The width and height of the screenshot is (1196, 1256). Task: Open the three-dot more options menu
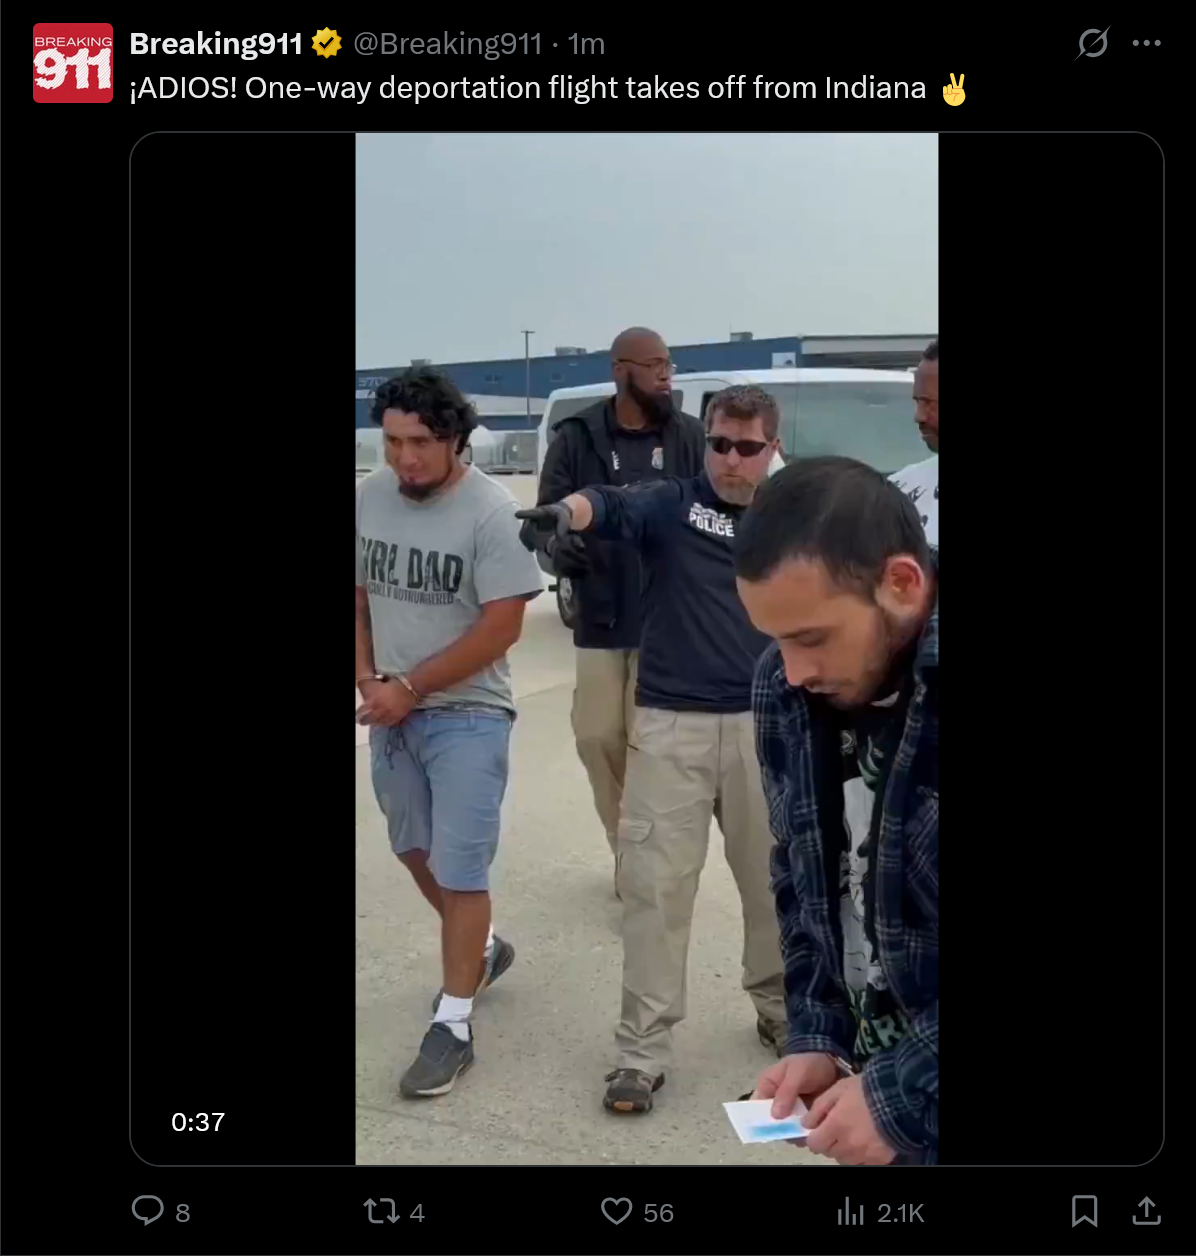coord(1146,43)
